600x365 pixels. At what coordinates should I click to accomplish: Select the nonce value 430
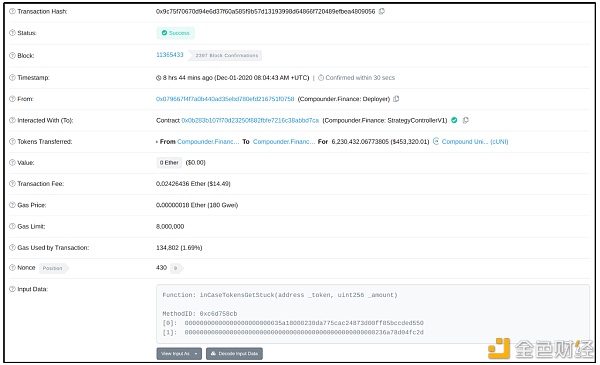click(x=161, y=267)
